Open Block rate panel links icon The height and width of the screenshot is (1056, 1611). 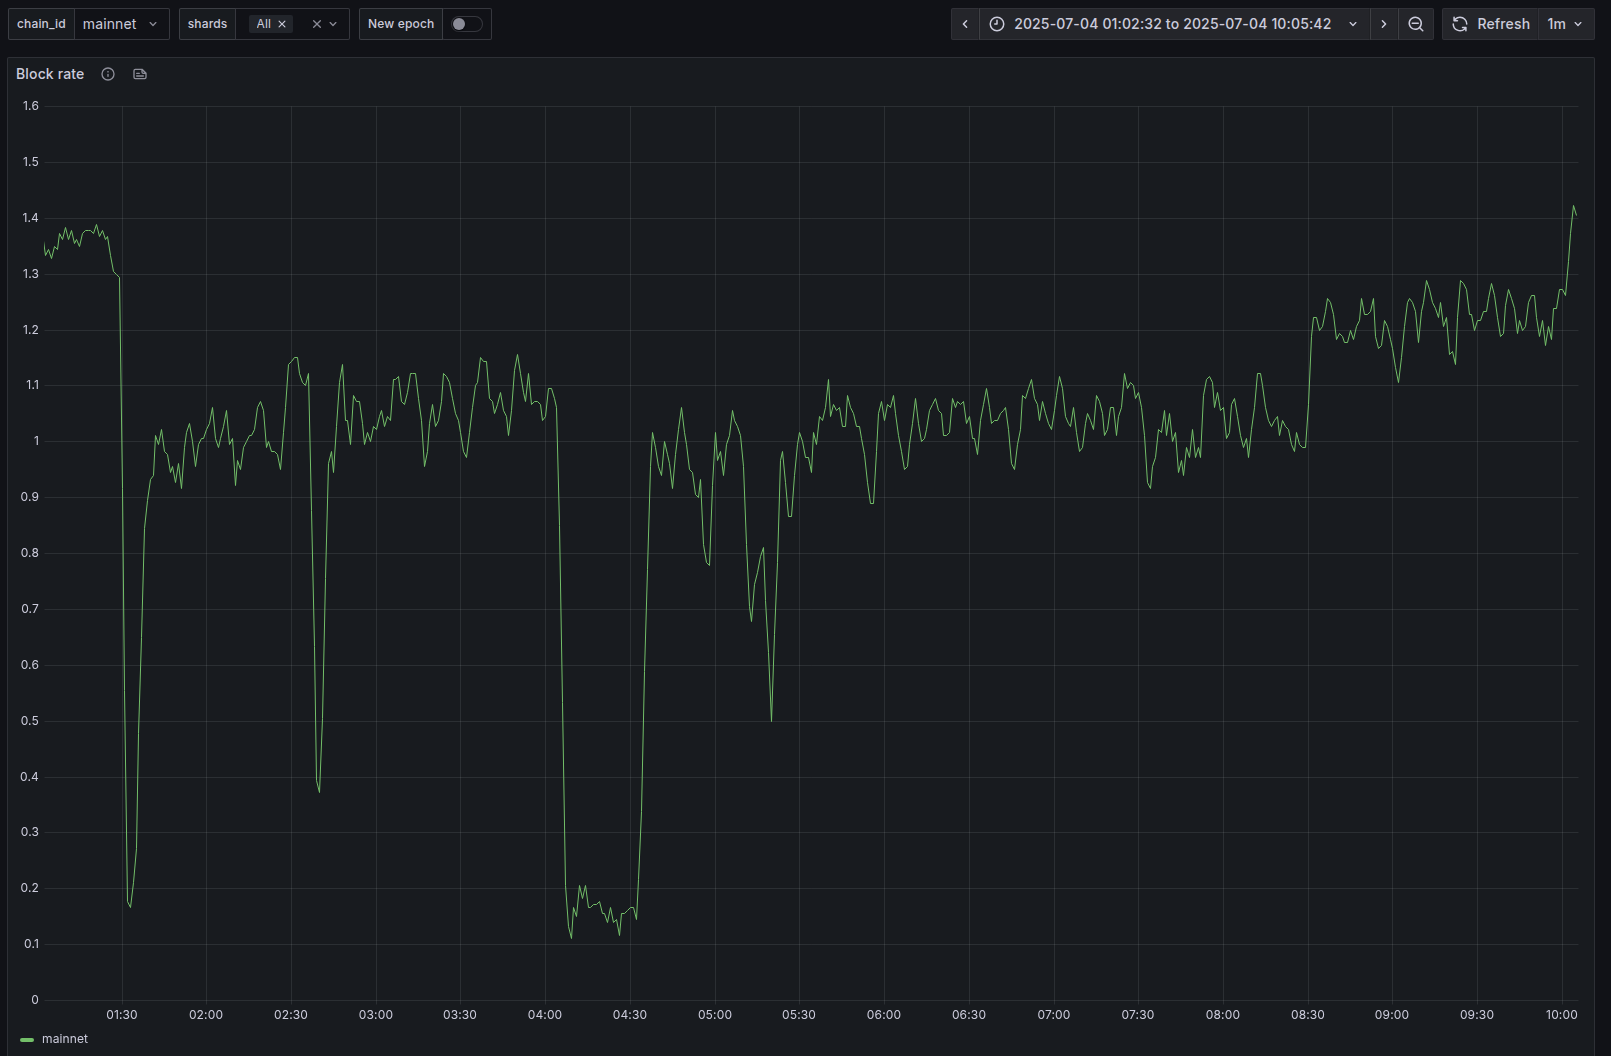point(140,74)
